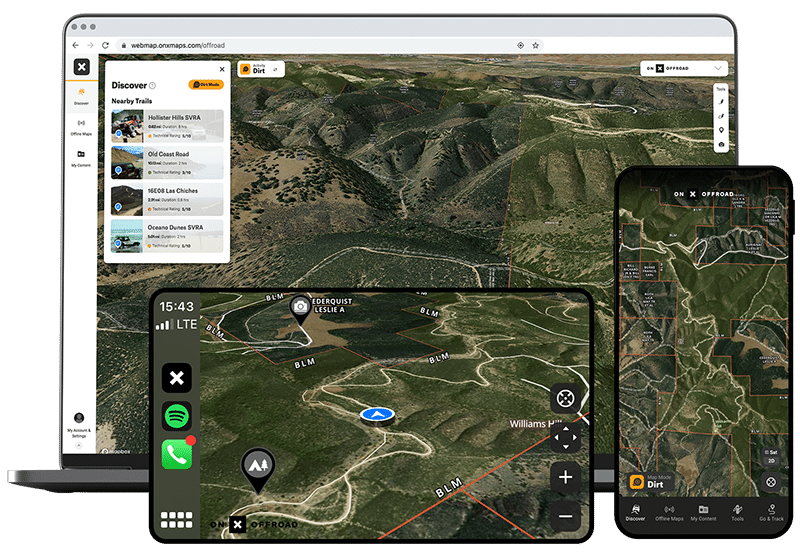Zoom out with the CarPlay minus button
Viewport: 800px width, 554px height.
[x=565, y=516]
